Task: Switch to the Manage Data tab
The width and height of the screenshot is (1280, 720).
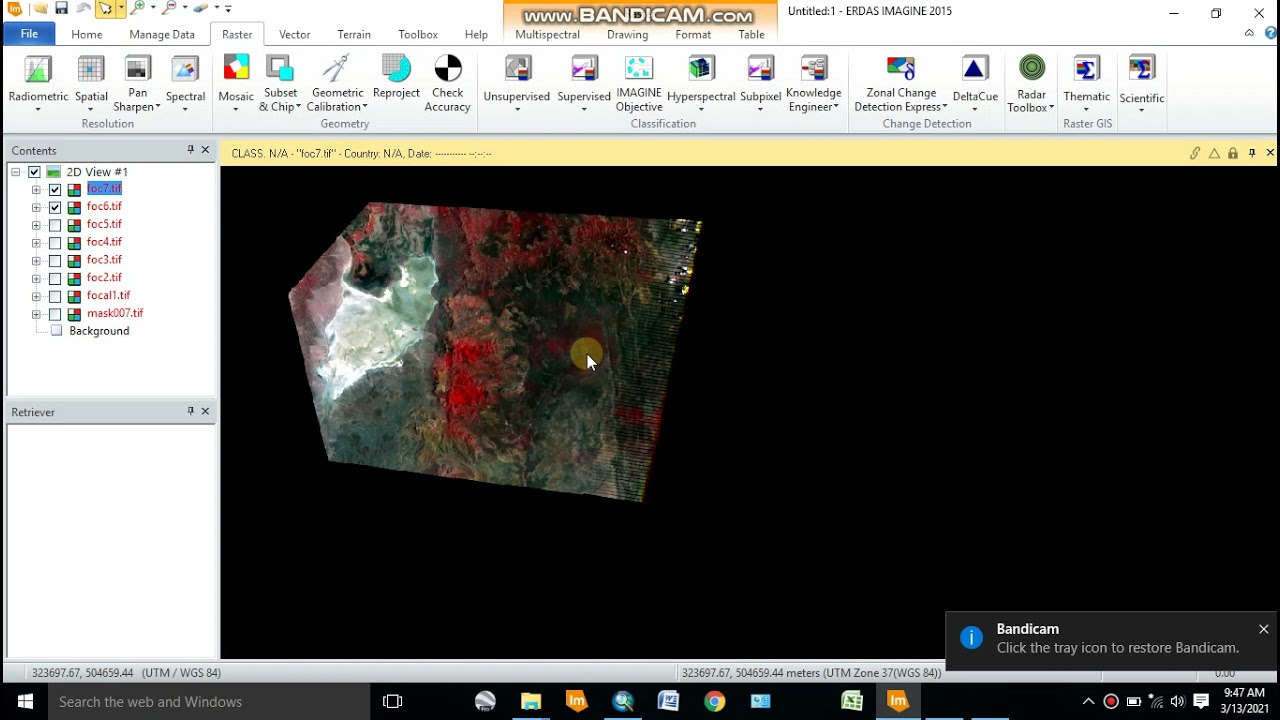Action: (162, 34)
